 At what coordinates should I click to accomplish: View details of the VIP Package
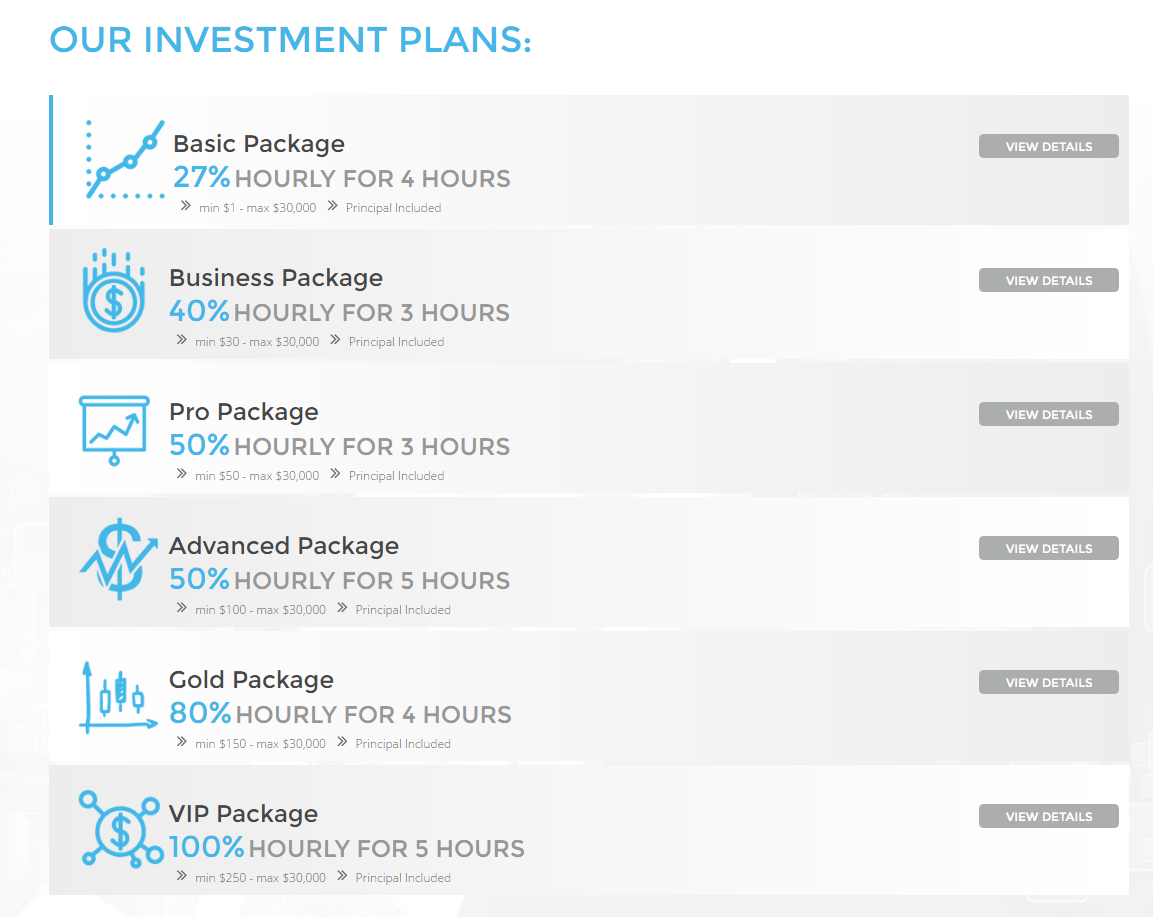[x=1048, y=817]
